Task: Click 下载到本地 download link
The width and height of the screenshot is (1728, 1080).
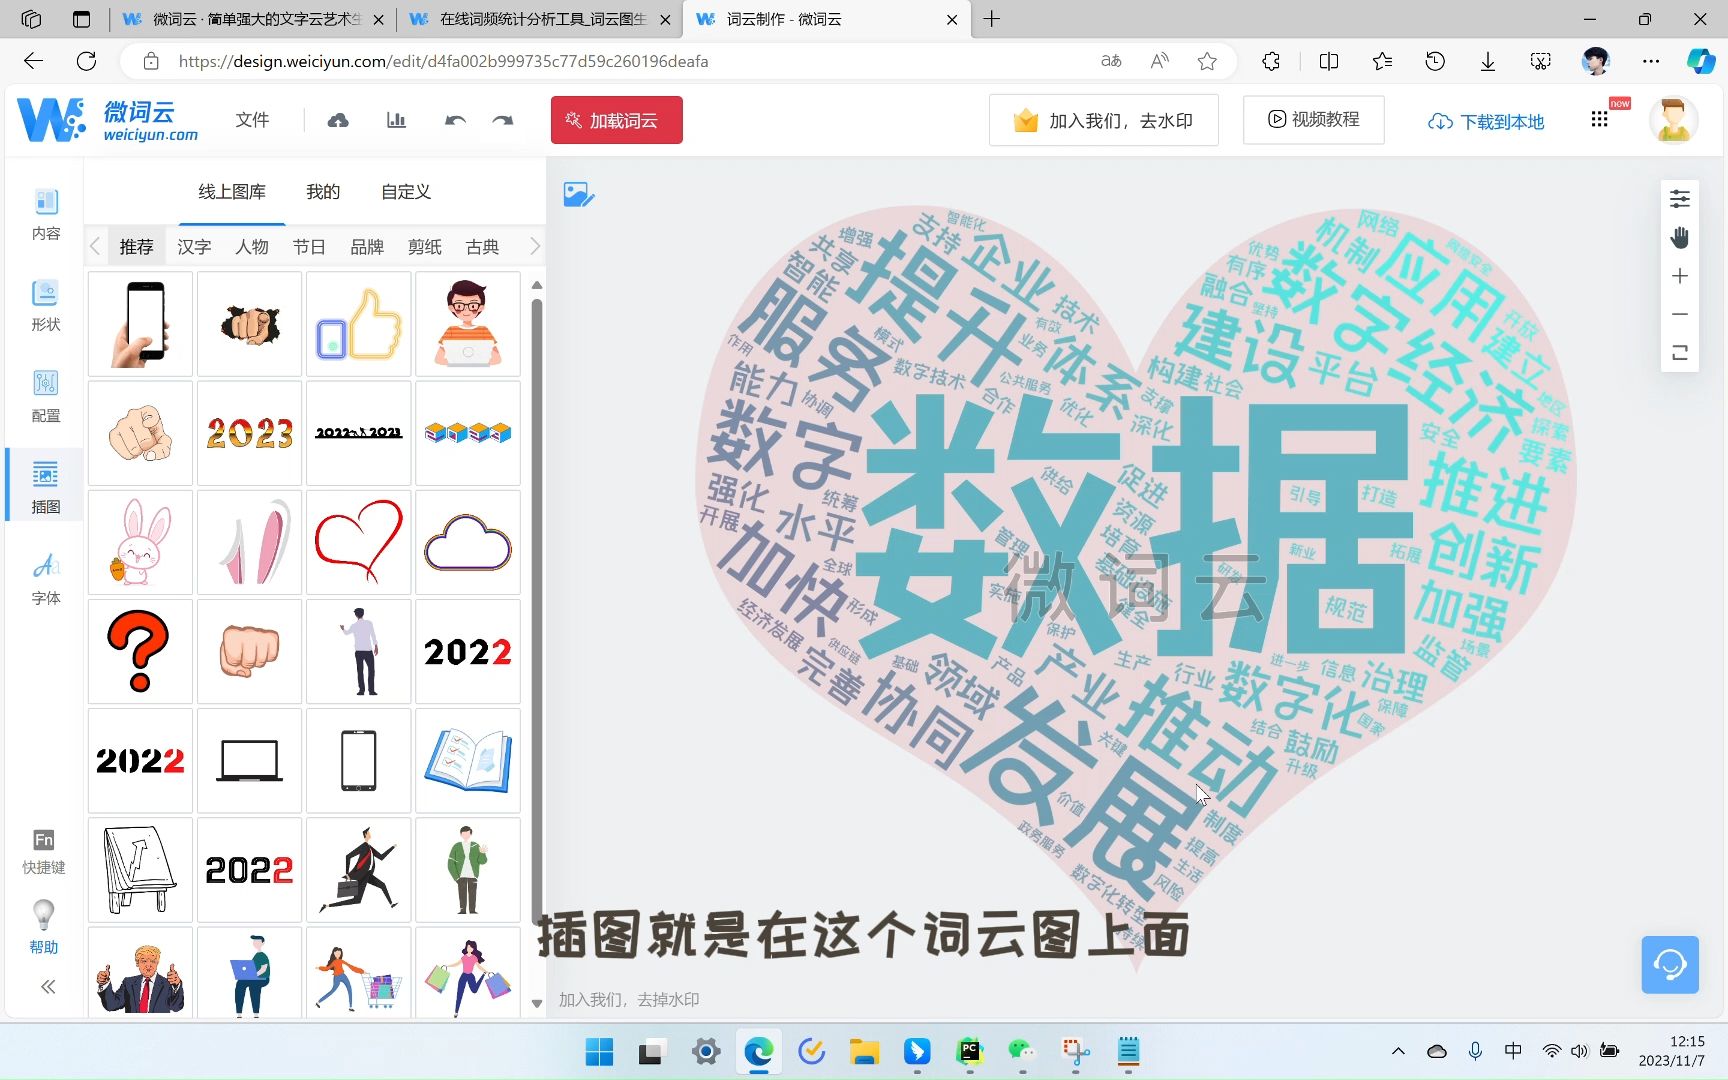Action: [x=1486, y=121]
